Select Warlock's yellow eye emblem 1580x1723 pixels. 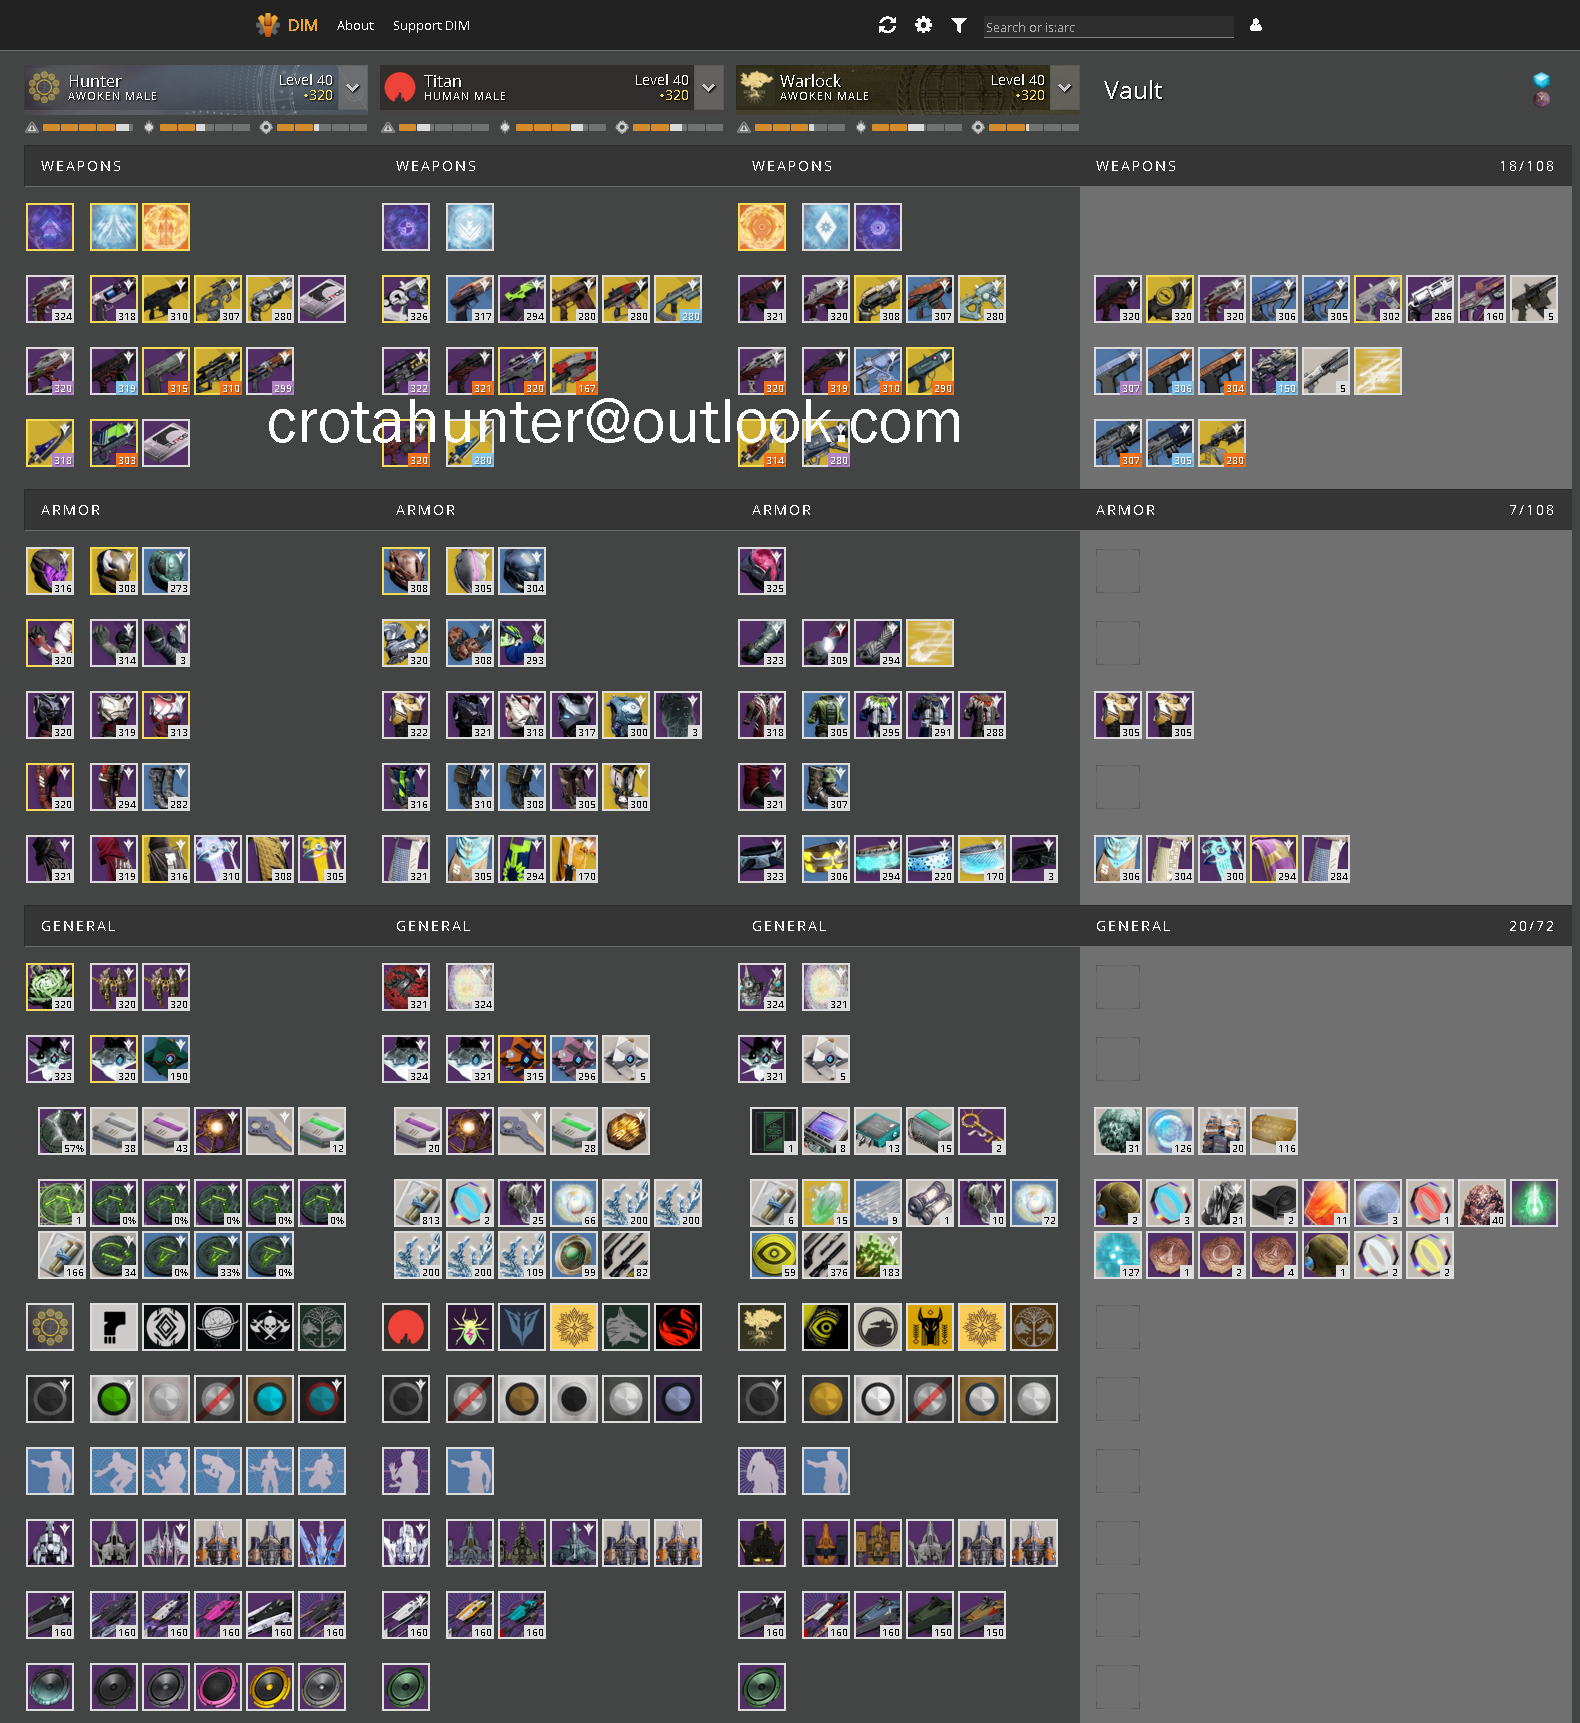click(826, 1327)
